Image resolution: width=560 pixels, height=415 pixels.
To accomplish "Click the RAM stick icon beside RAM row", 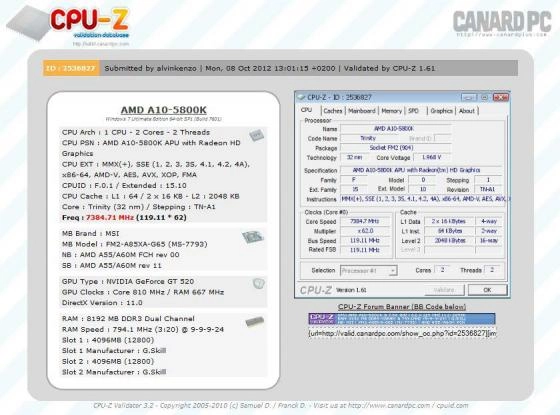I will 255,321.
